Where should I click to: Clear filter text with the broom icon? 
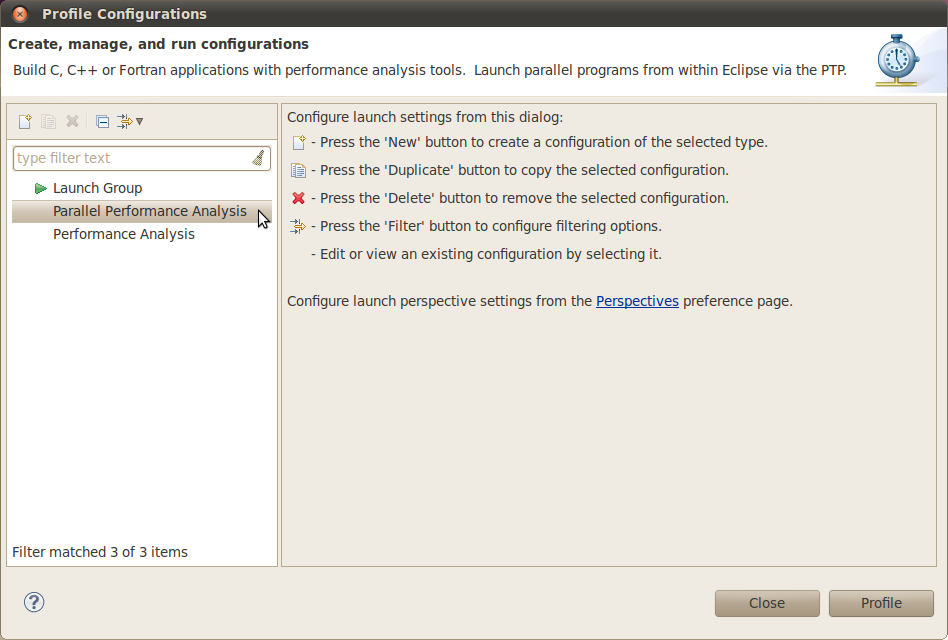(x=258, y=158)
